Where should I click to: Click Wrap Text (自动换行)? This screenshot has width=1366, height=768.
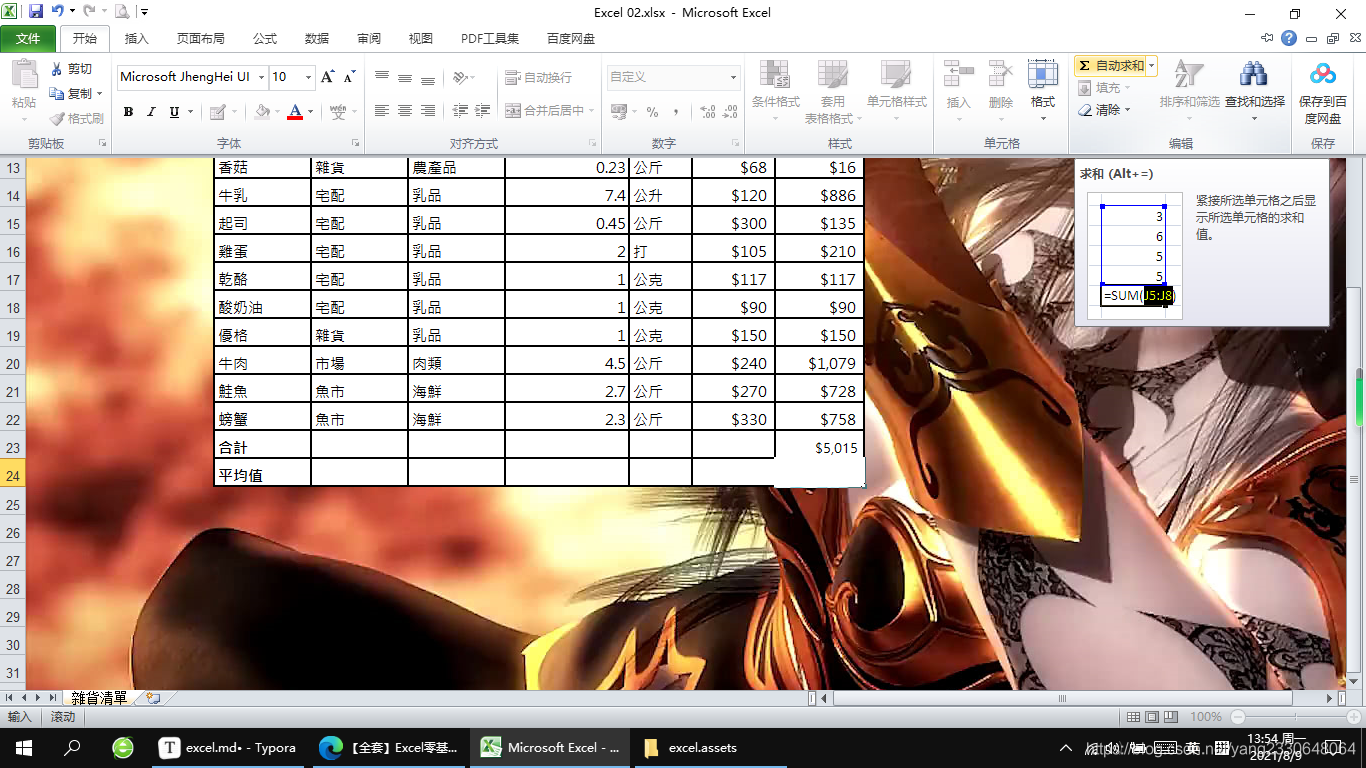(x=538, y=77)
